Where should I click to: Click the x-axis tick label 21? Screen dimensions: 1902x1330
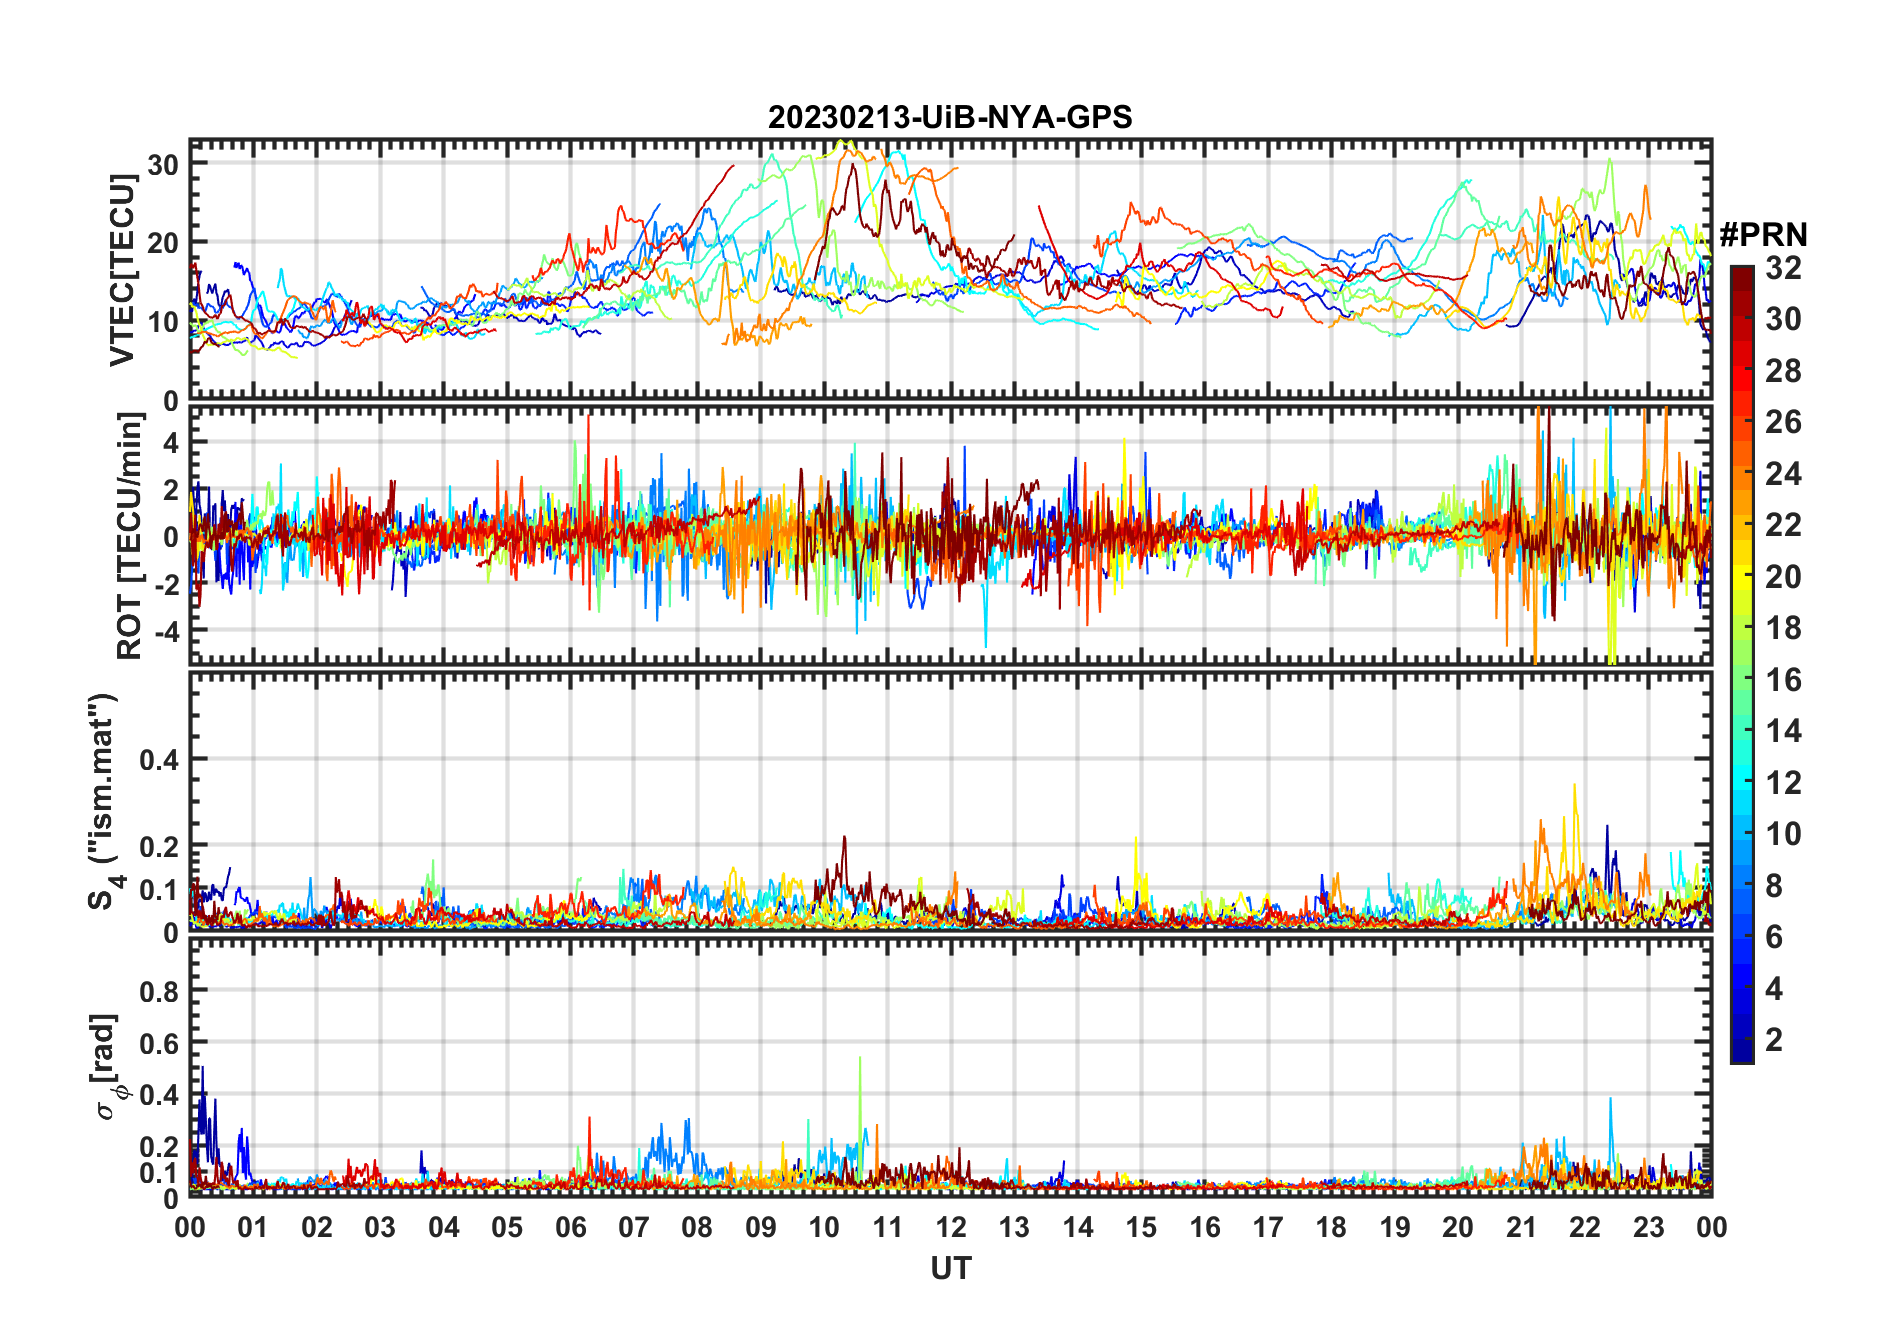(1521, 1227)
